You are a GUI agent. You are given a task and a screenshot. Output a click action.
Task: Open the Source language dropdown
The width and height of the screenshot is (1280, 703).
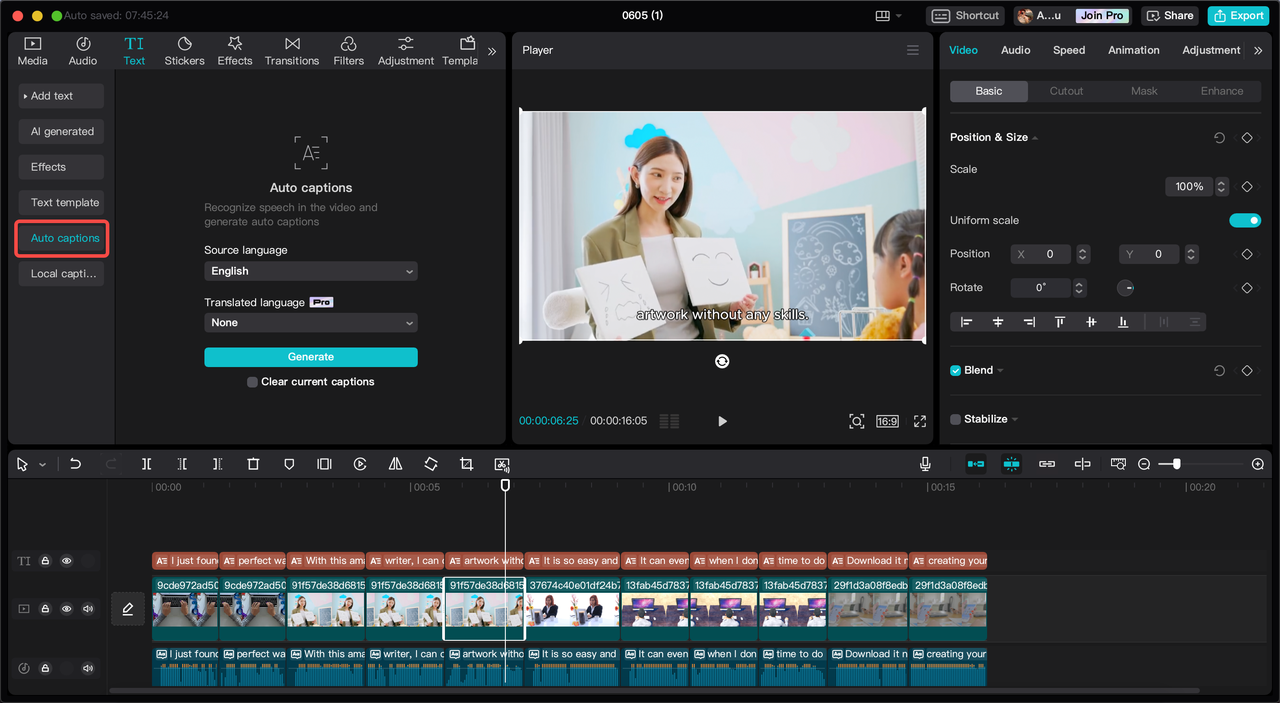pos(310,271)
